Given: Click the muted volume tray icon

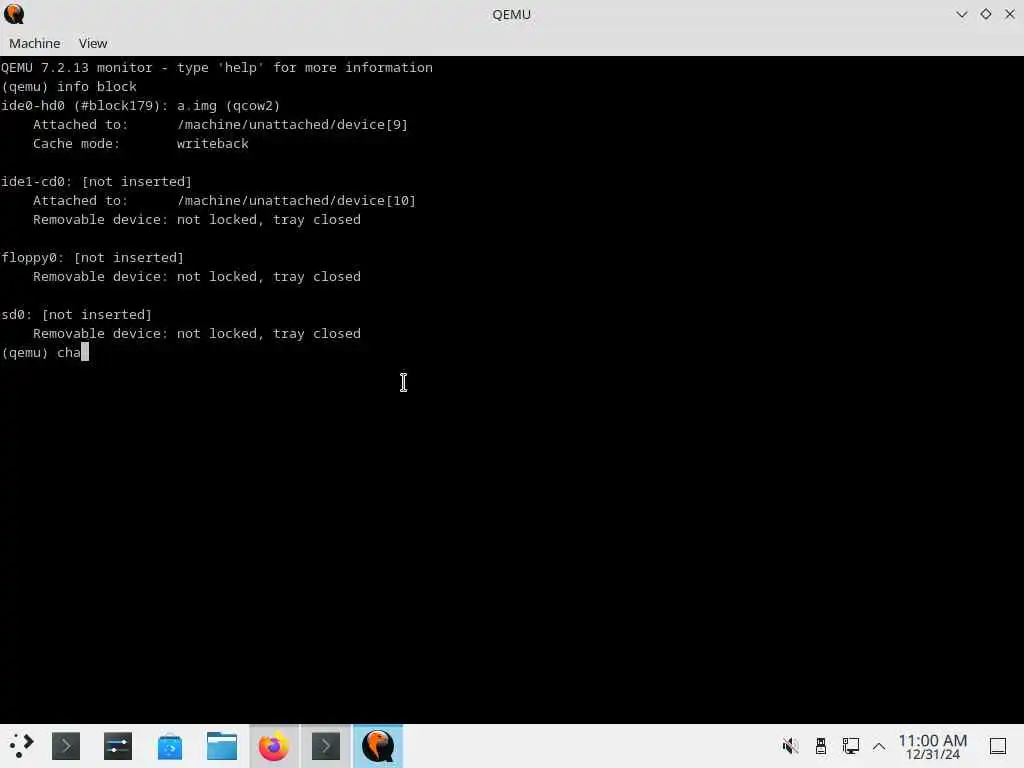Looking at the screenshot, I should 790,746.
